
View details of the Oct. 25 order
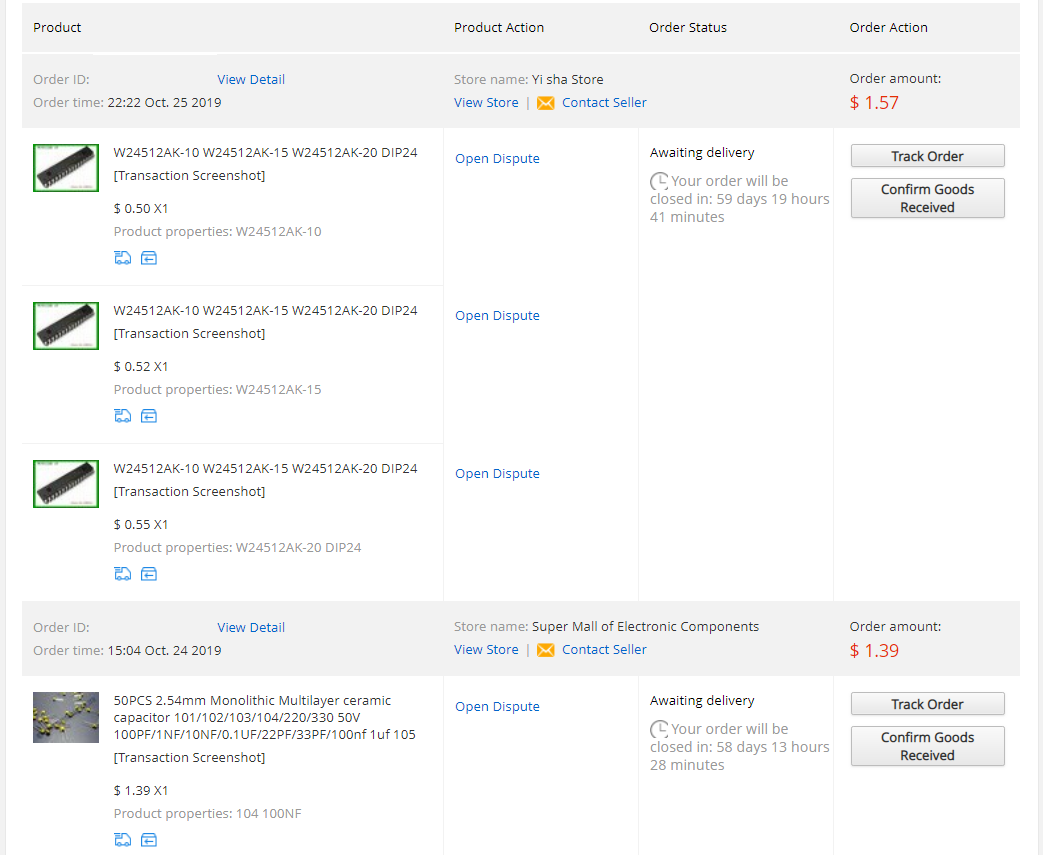[x=251, y=79]
